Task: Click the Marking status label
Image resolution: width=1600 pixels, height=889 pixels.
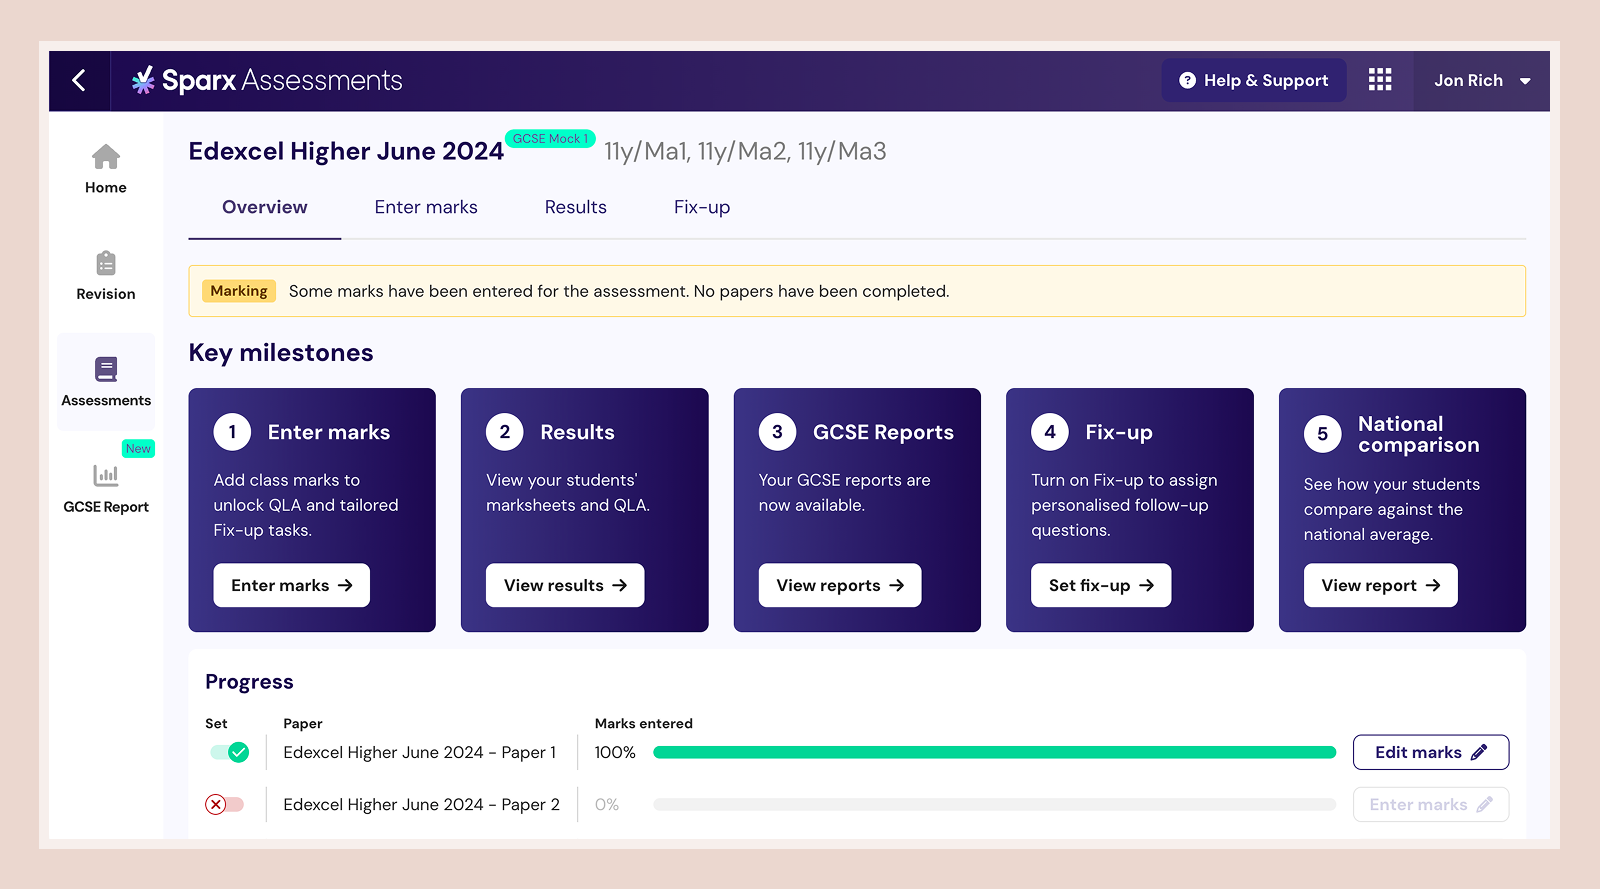Action: [x=239, y=291]
